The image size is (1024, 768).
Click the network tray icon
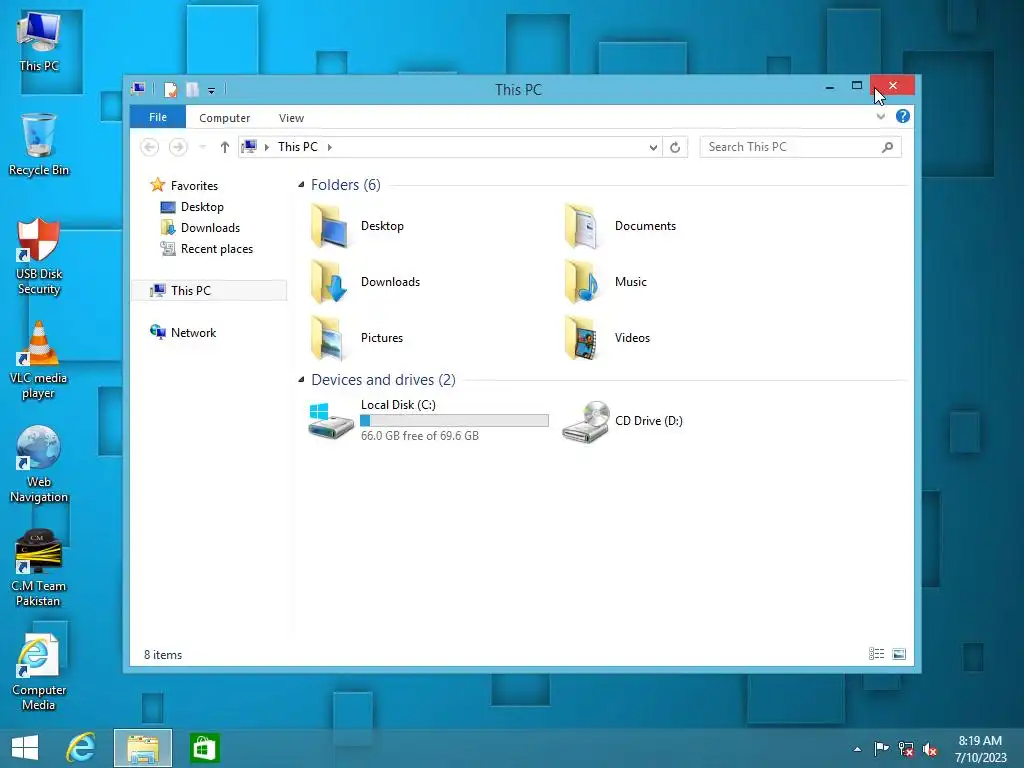coord(906,749)
